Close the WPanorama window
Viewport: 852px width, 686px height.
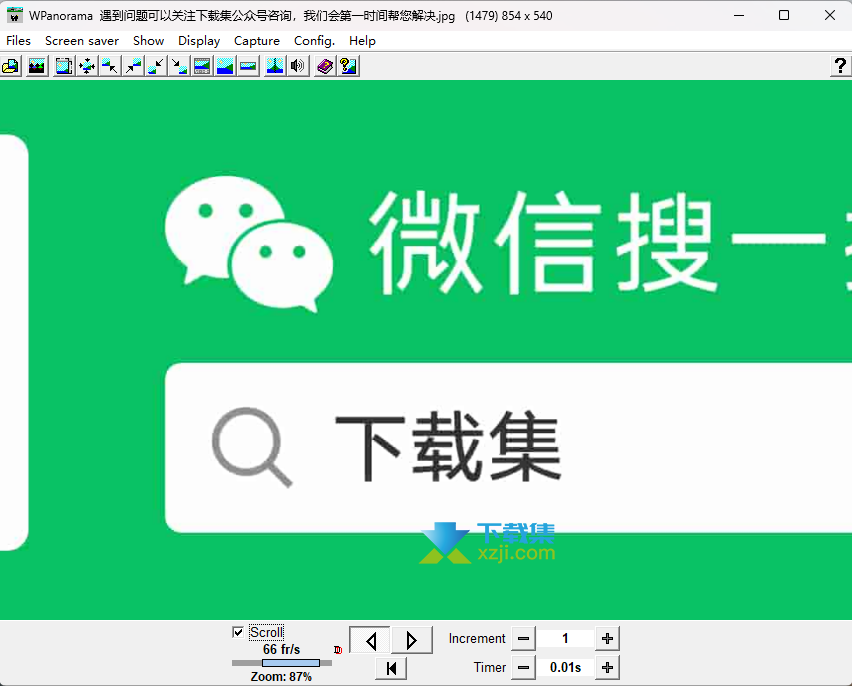(x=830, y=15)
